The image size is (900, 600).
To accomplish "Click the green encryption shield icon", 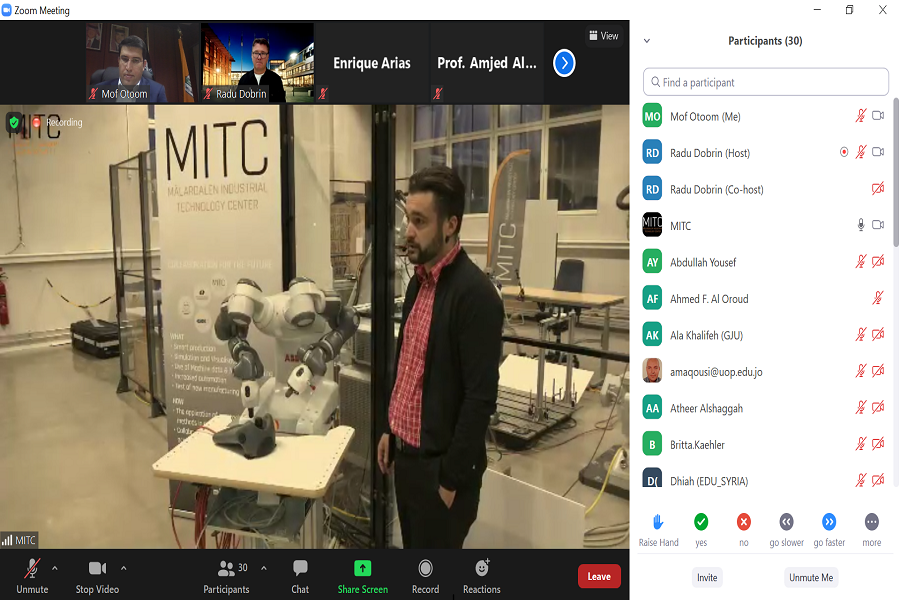I will pos(14,122).
